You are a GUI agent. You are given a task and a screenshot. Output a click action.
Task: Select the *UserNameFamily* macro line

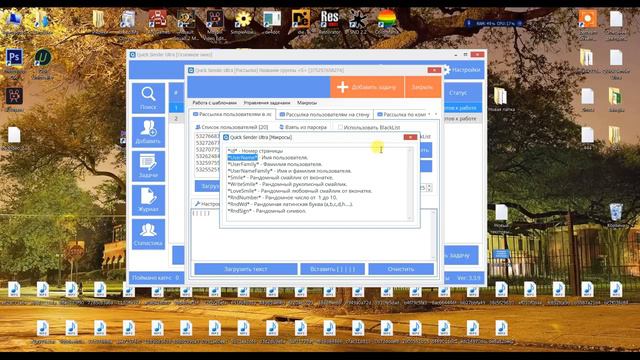tap(289, 171)
